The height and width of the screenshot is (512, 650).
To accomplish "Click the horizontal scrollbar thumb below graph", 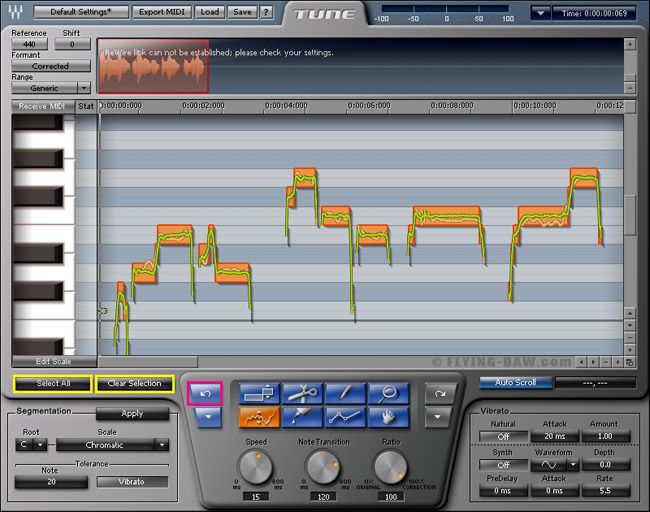I will point(148,362).
